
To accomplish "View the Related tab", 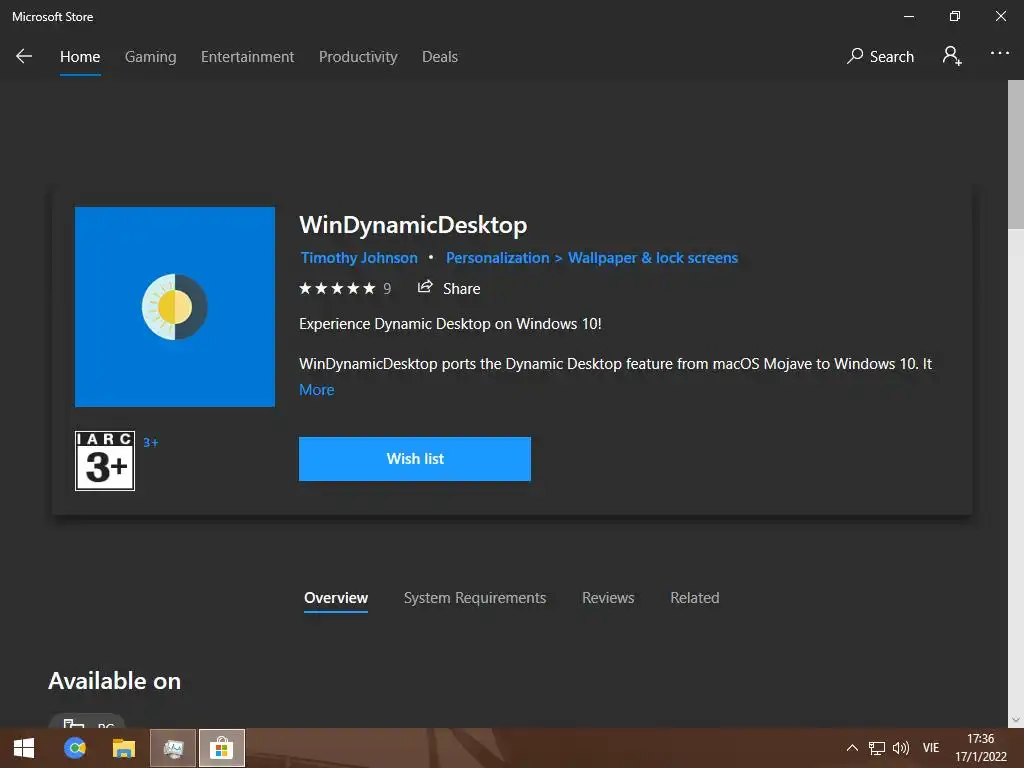I will pos(695,598).
